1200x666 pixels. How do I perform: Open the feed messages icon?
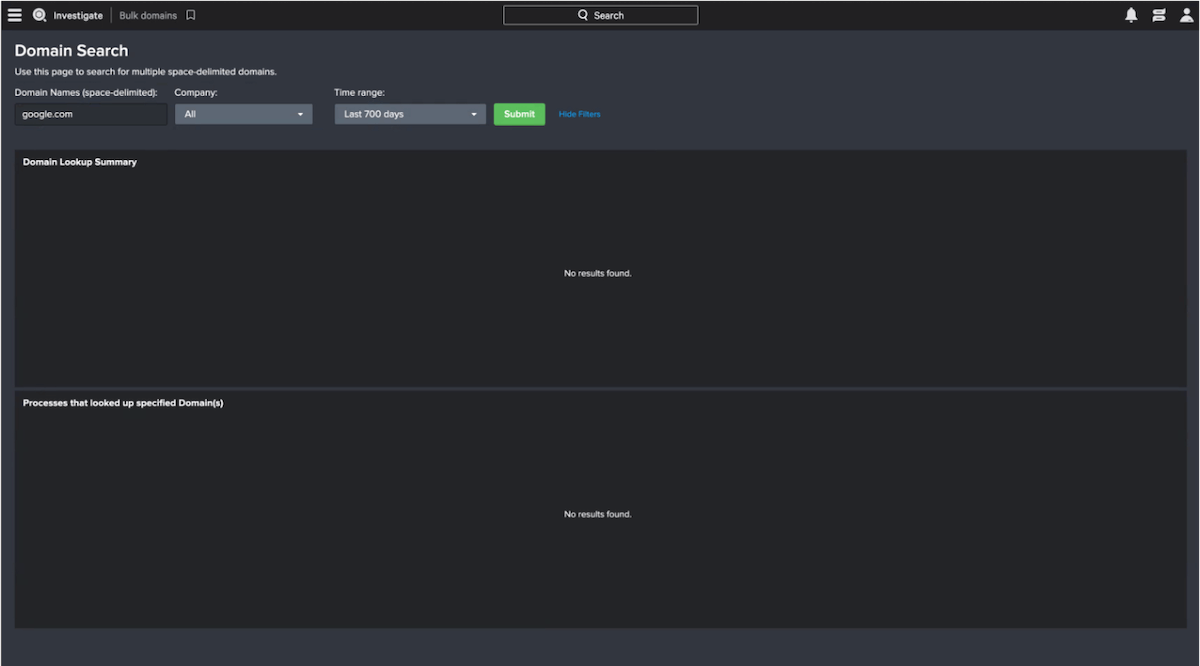point(1159,14)
